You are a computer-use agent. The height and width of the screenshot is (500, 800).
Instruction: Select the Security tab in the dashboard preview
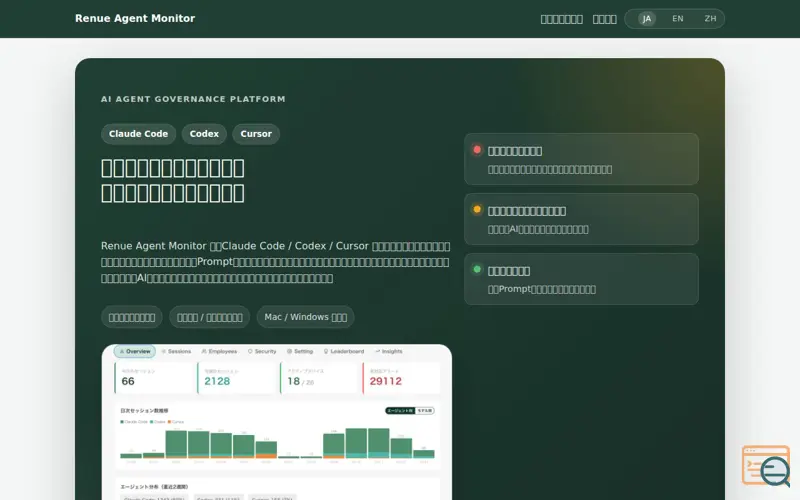click(x=262, y=352)
